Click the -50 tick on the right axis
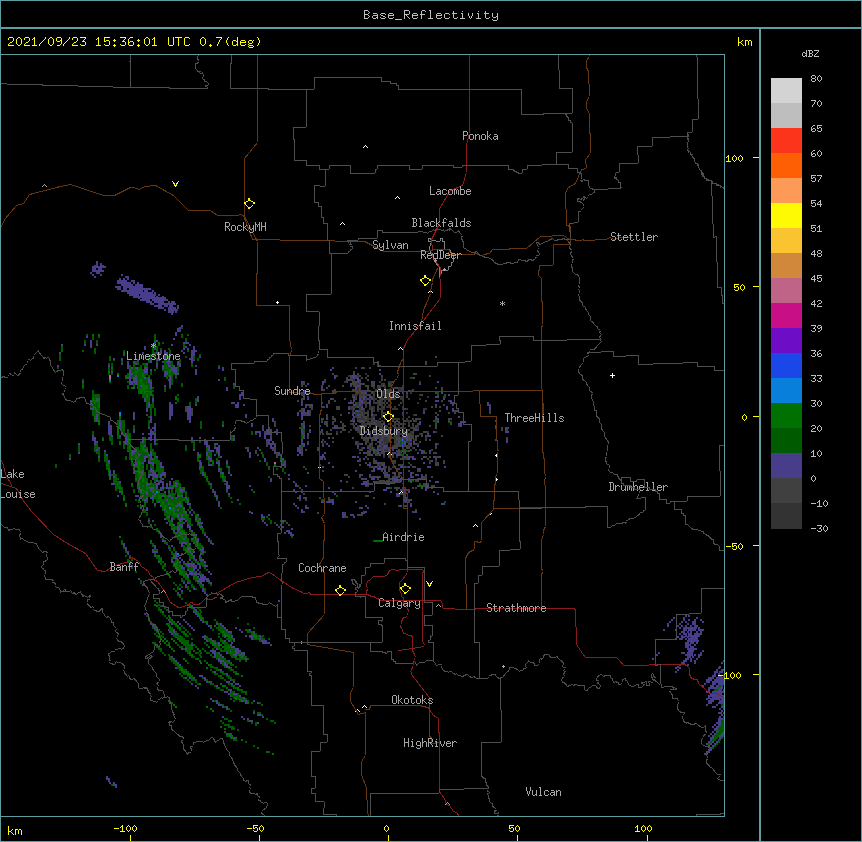The height and width of the screenshot is (842, 862). click(734, 546)
